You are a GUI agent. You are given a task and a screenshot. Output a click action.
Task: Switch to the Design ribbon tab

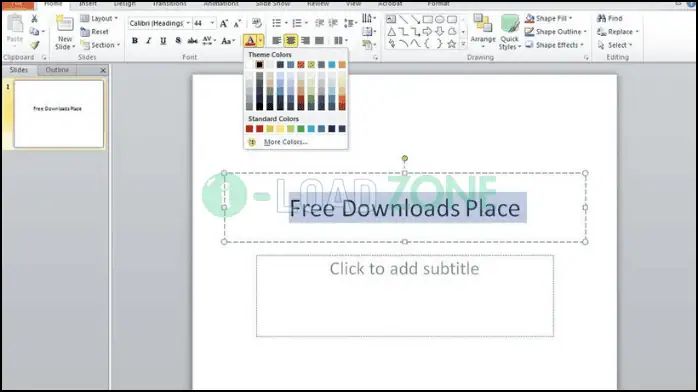125,4
